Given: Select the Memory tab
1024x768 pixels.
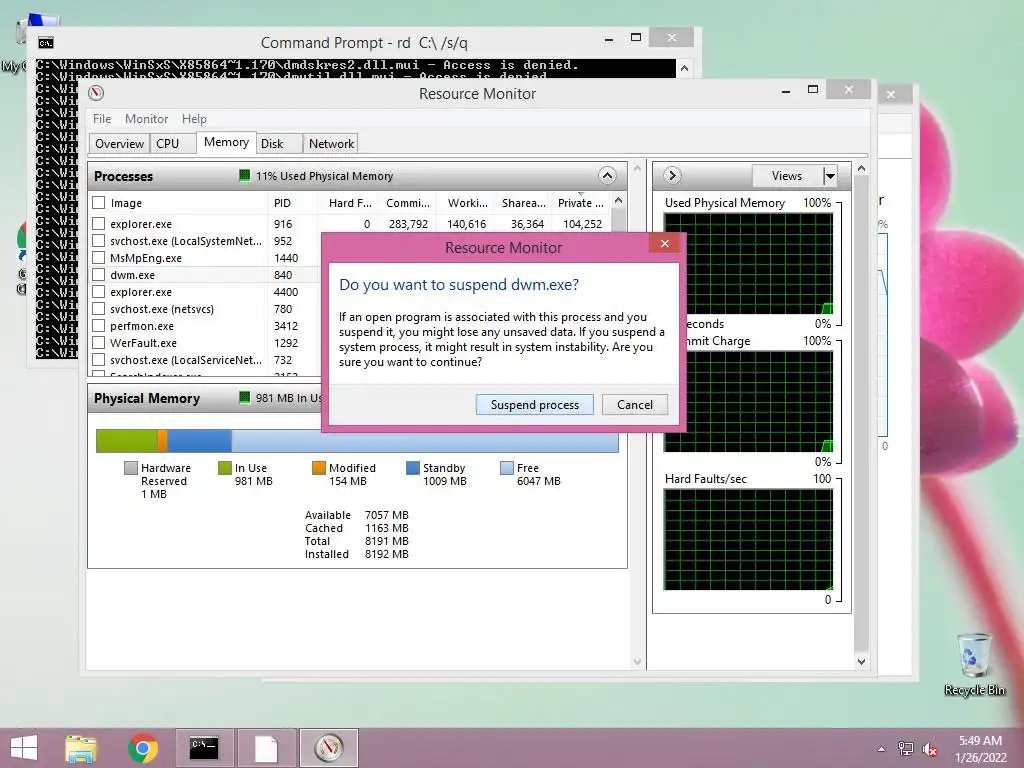Looking at the screenshot, I should [226, 142].
